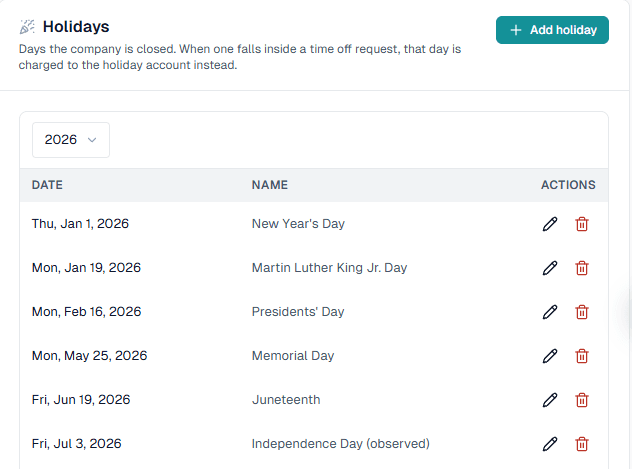Remove the Presidents' Day holiday

582,312
